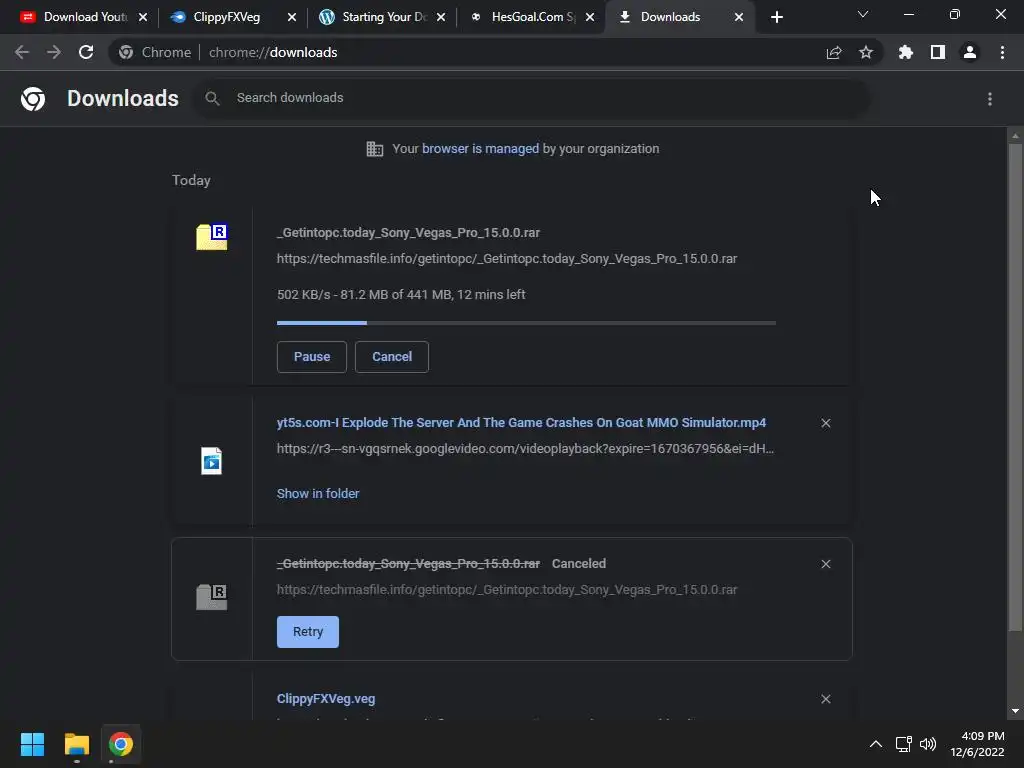
Task: Close the Starting Your Download tab
Action: point(441,17)
